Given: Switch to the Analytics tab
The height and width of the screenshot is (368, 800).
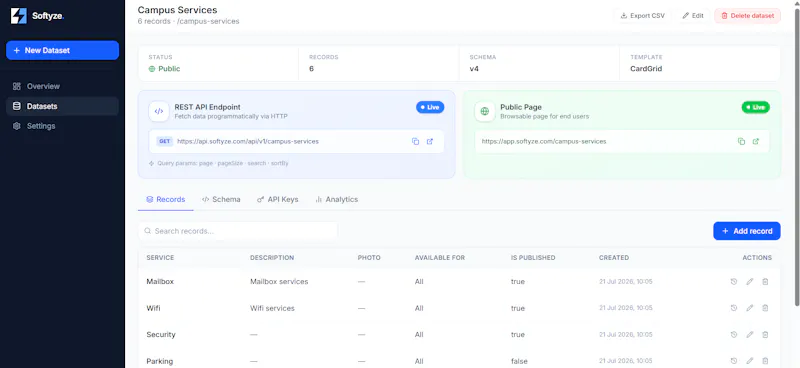Looking at the screenshot, I should (x=336, y=199).
